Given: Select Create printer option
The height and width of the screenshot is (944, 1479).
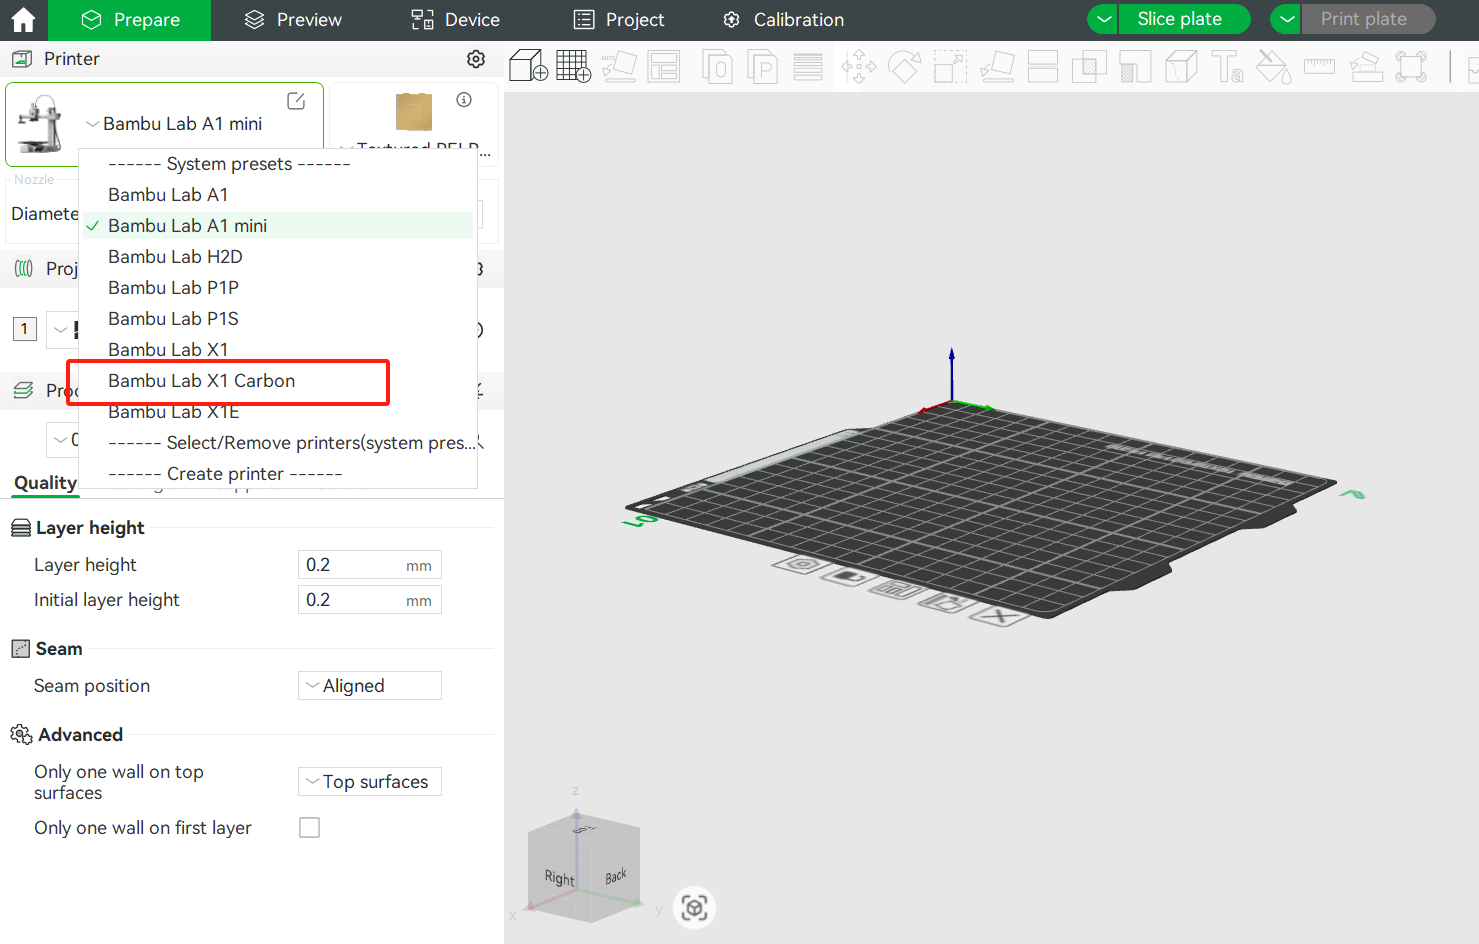Looking at the screenshot, I should click(x=225, y=474).
